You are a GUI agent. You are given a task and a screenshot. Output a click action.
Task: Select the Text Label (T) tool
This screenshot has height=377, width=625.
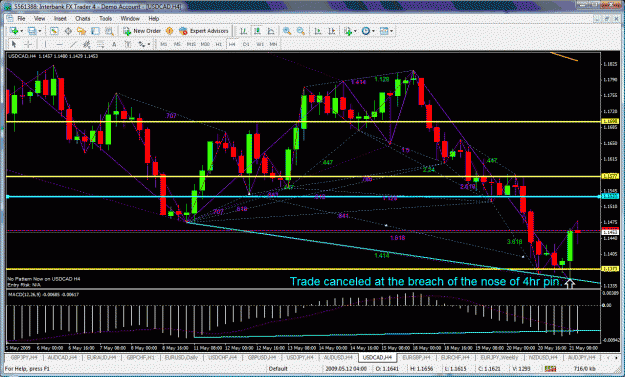[x=128, y=44]
